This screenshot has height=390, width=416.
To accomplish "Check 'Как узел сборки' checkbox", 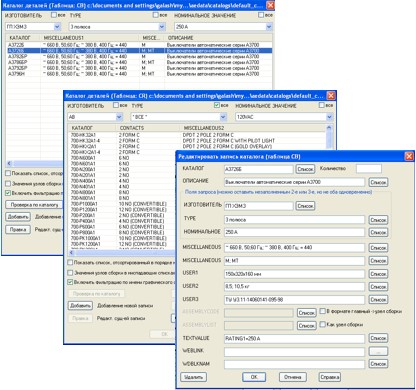I will pos(322,324).
